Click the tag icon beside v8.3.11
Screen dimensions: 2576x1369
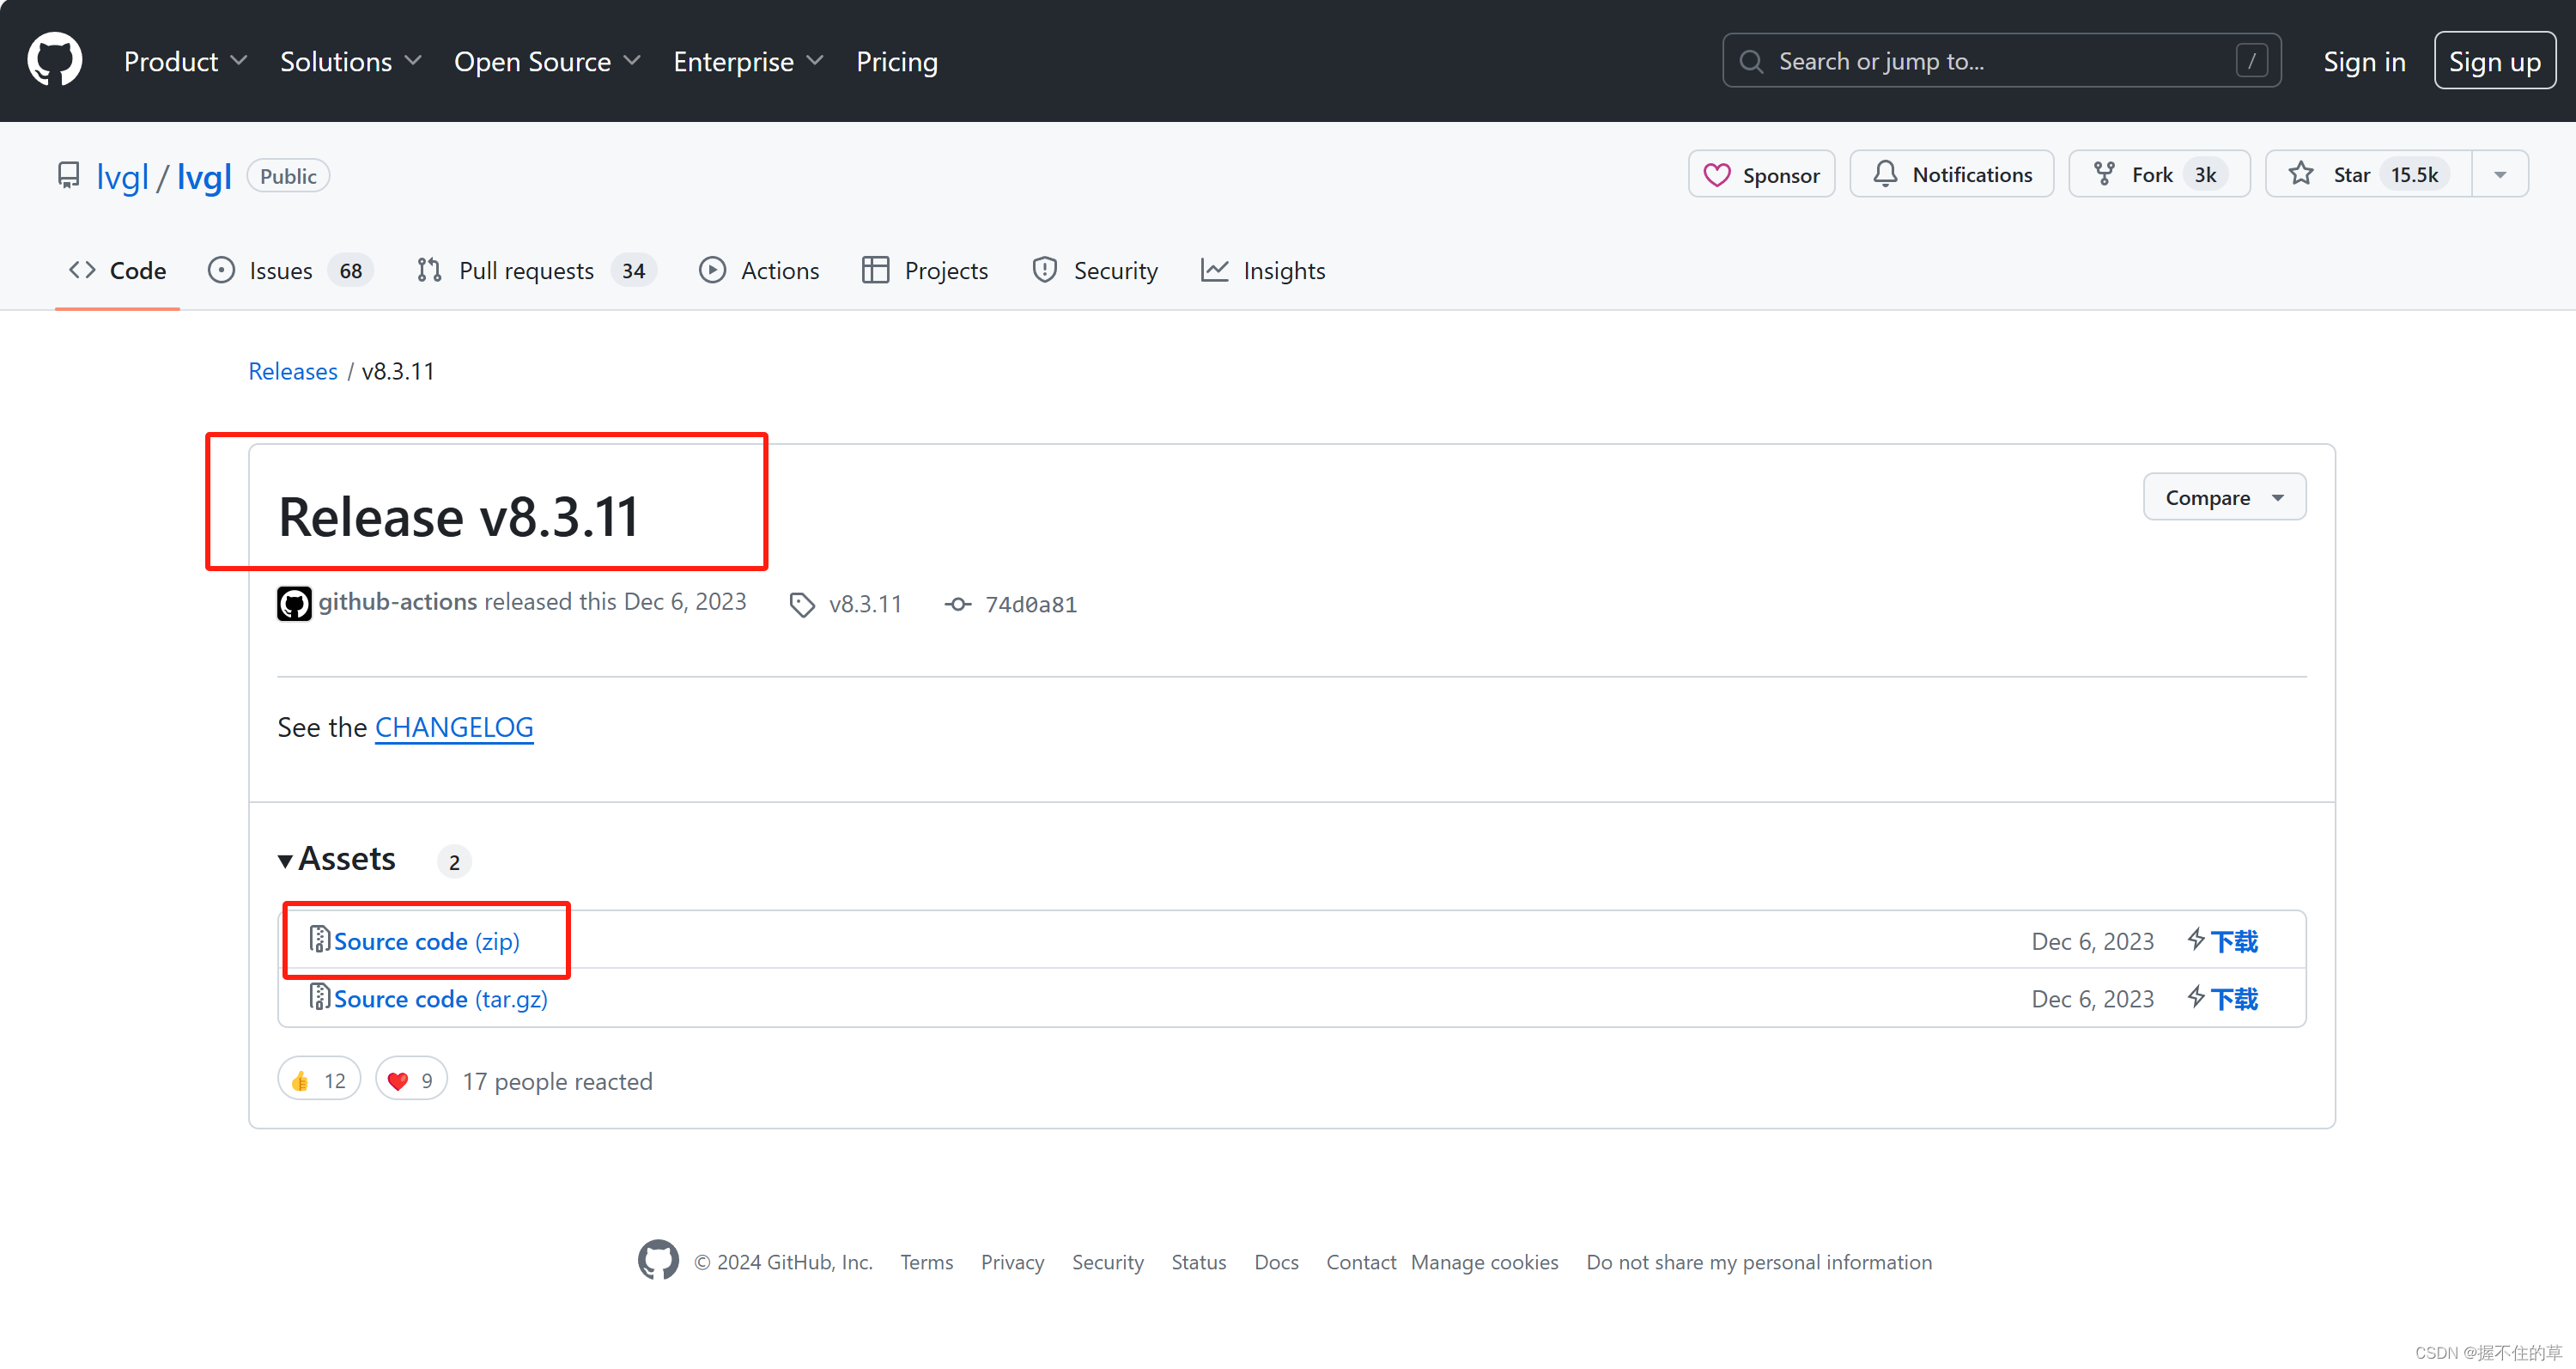(801, 605)
